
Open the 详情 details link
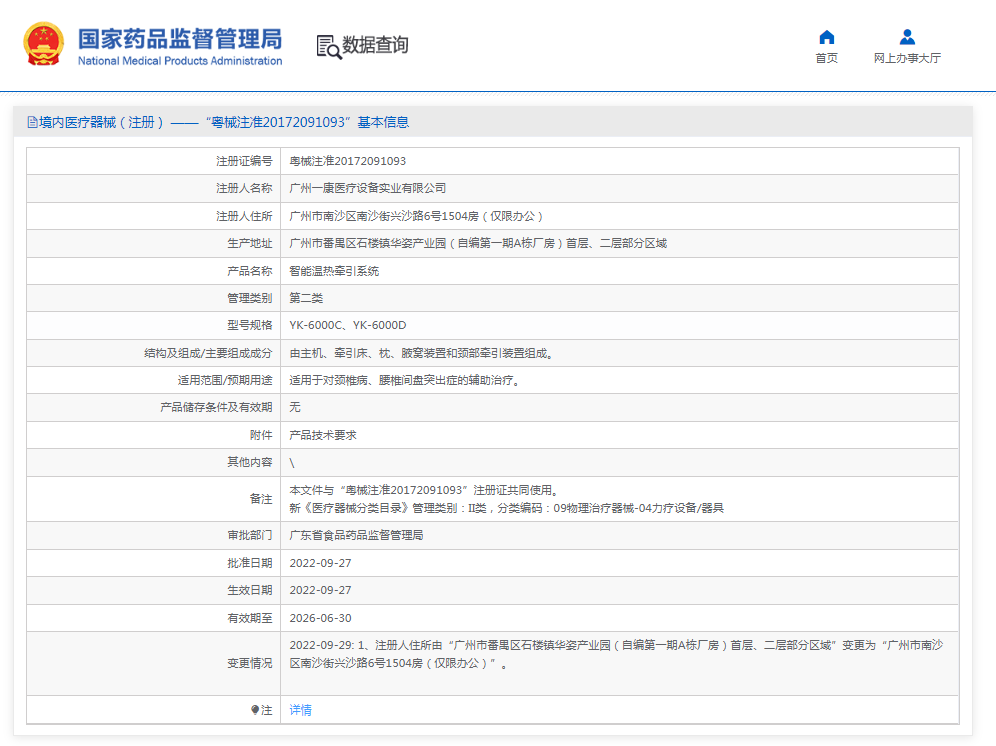pos(301,710)
